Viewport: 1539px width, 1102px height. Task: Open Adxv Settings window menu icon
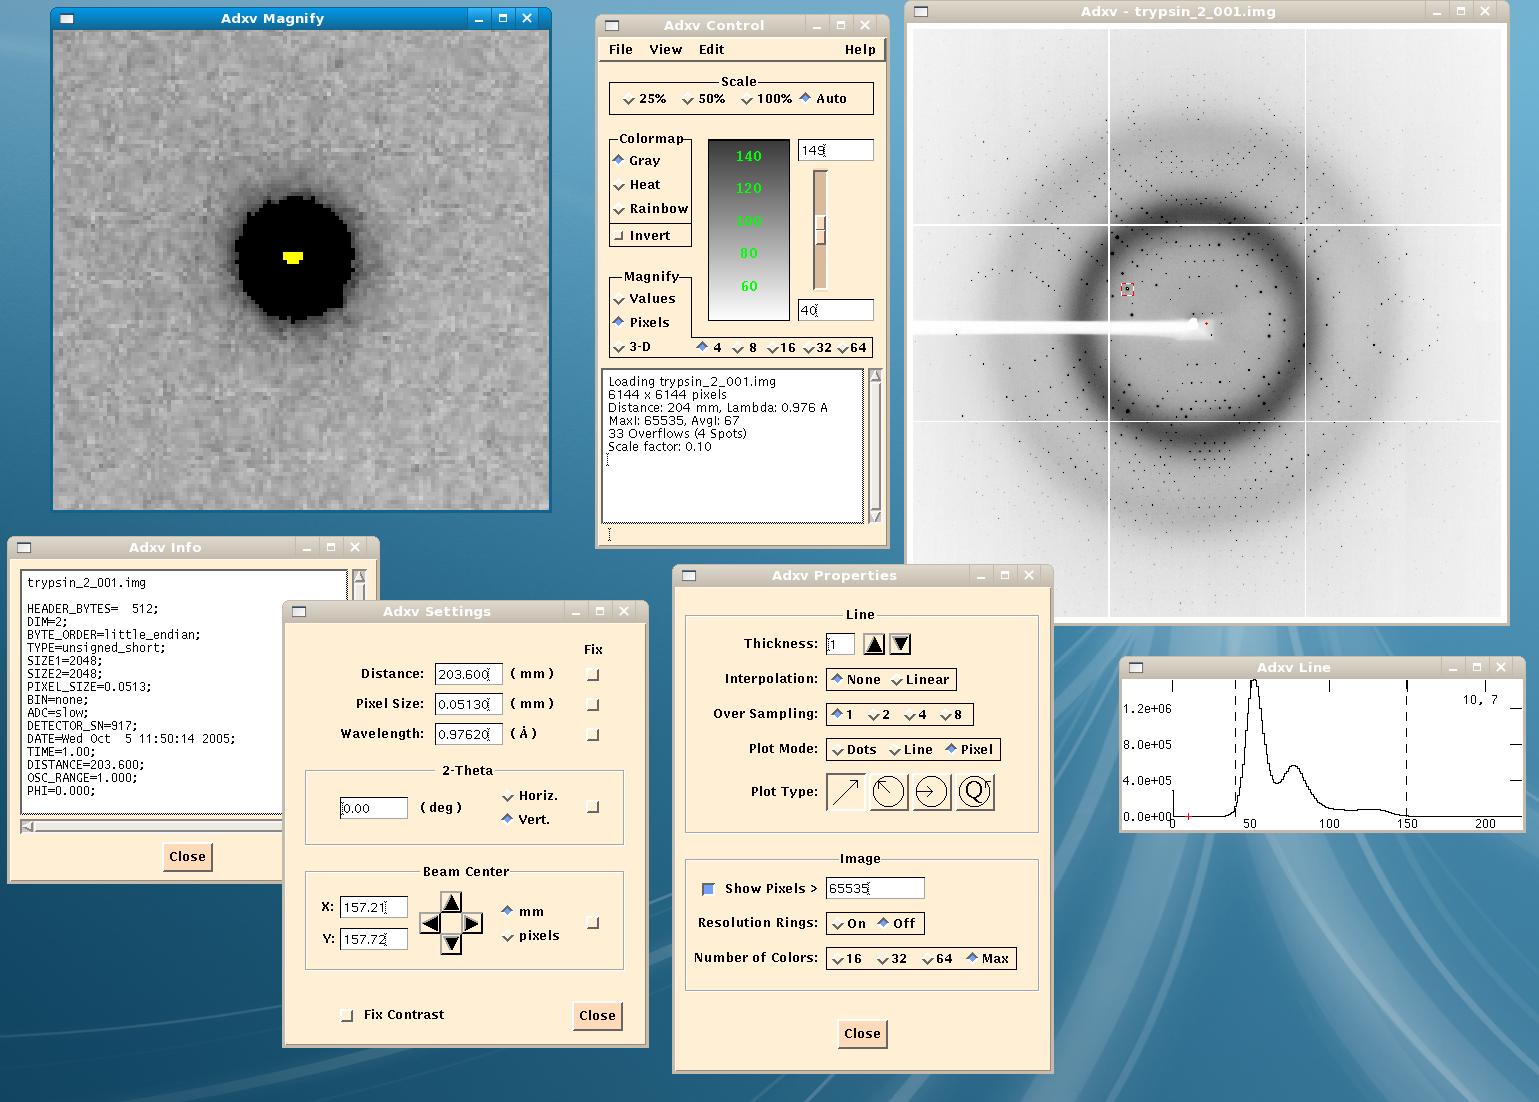[x=299, y=611]
